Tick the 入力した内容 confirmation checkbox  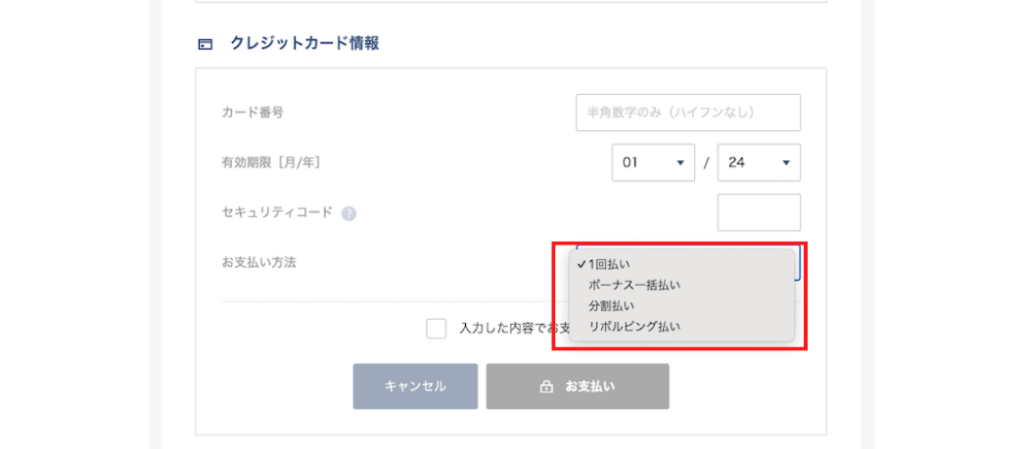coord(436,328)
